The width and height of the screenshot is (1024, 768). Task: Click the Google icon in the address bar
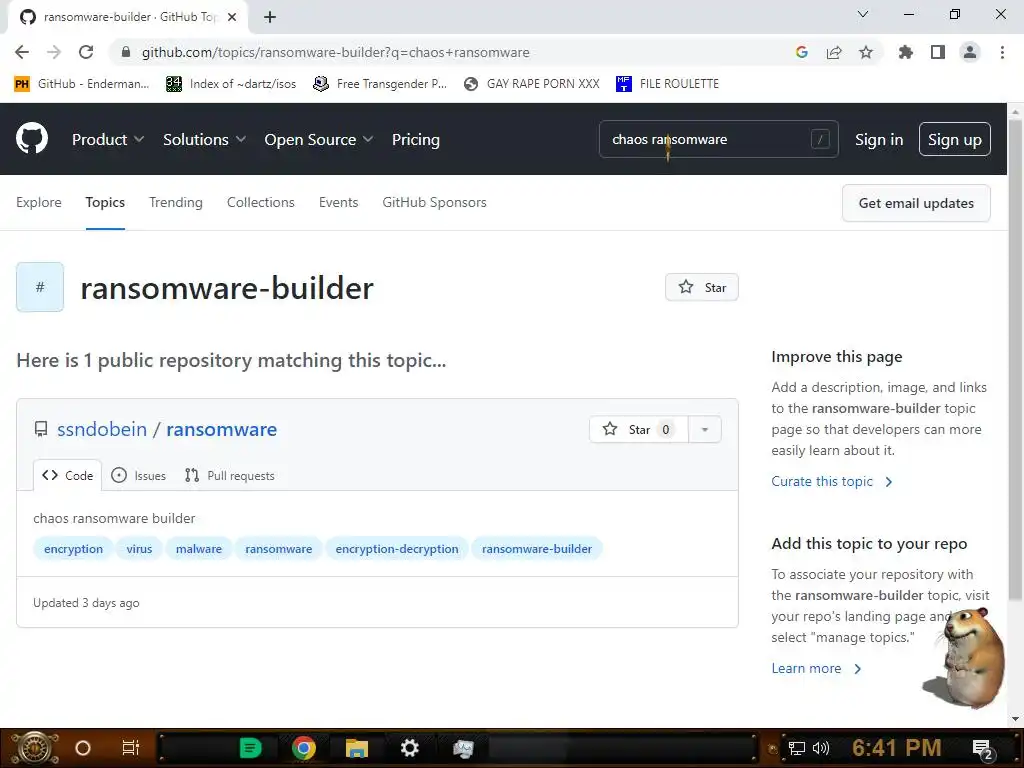[x=802, y=52]
